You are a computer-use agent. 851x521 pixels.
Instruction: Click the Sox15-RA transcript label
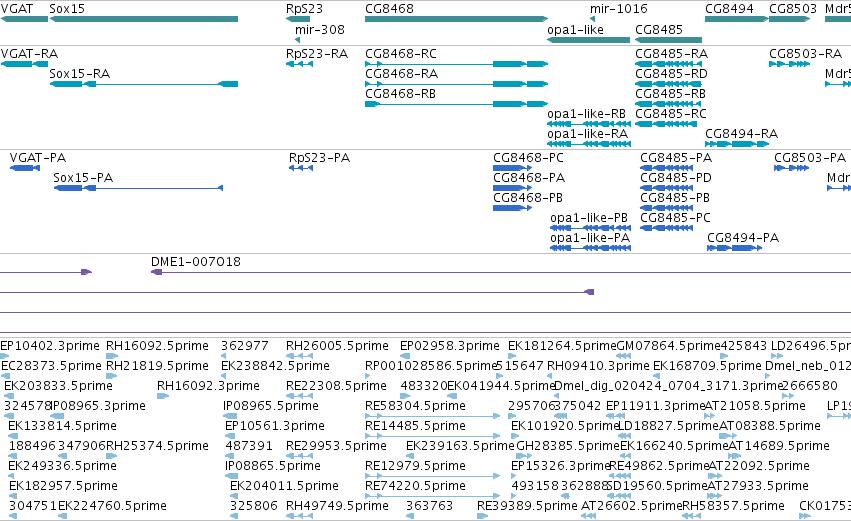(x=79, y=74)
